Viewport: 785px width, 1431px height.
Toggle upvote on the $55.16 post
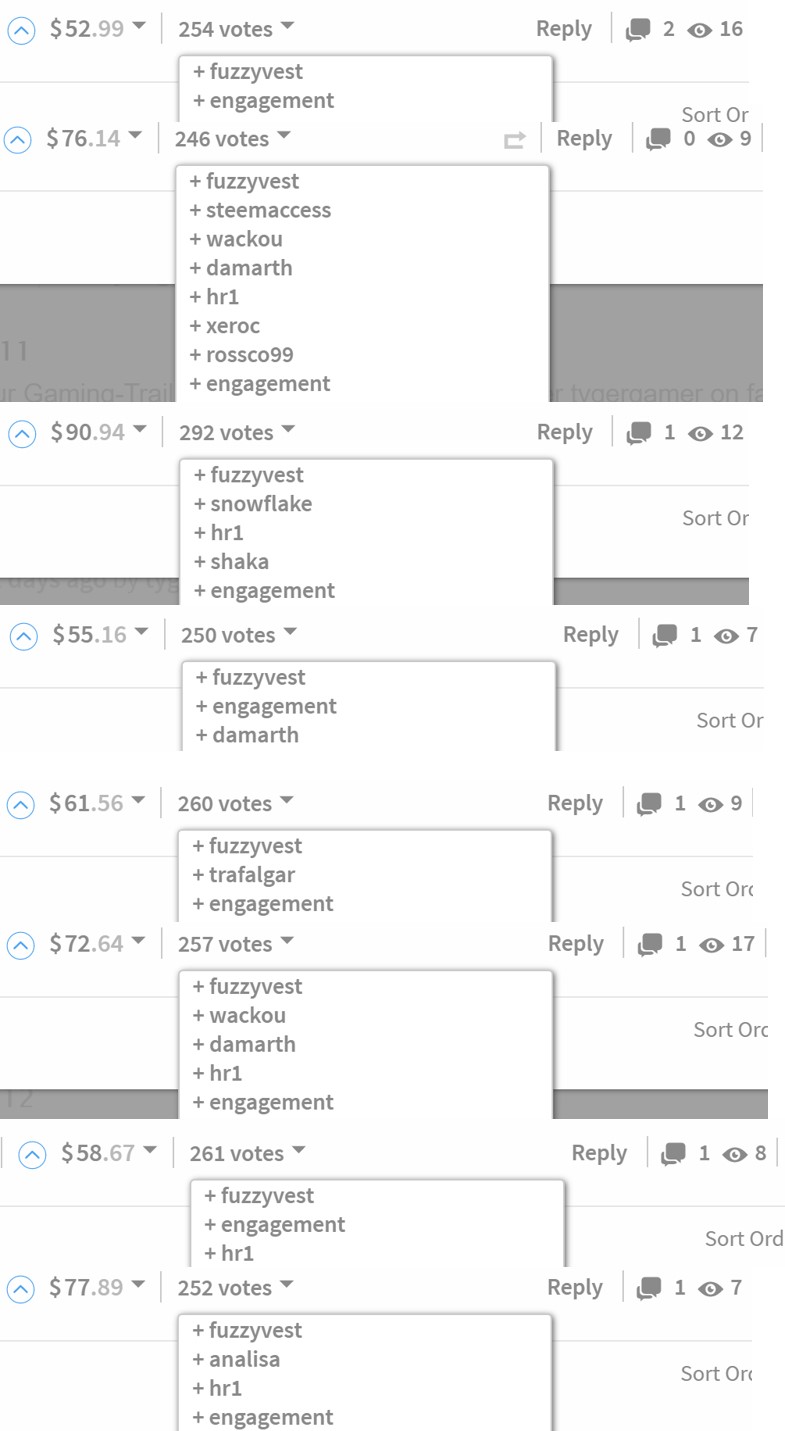pyautogui.click(x=23, y=636)
